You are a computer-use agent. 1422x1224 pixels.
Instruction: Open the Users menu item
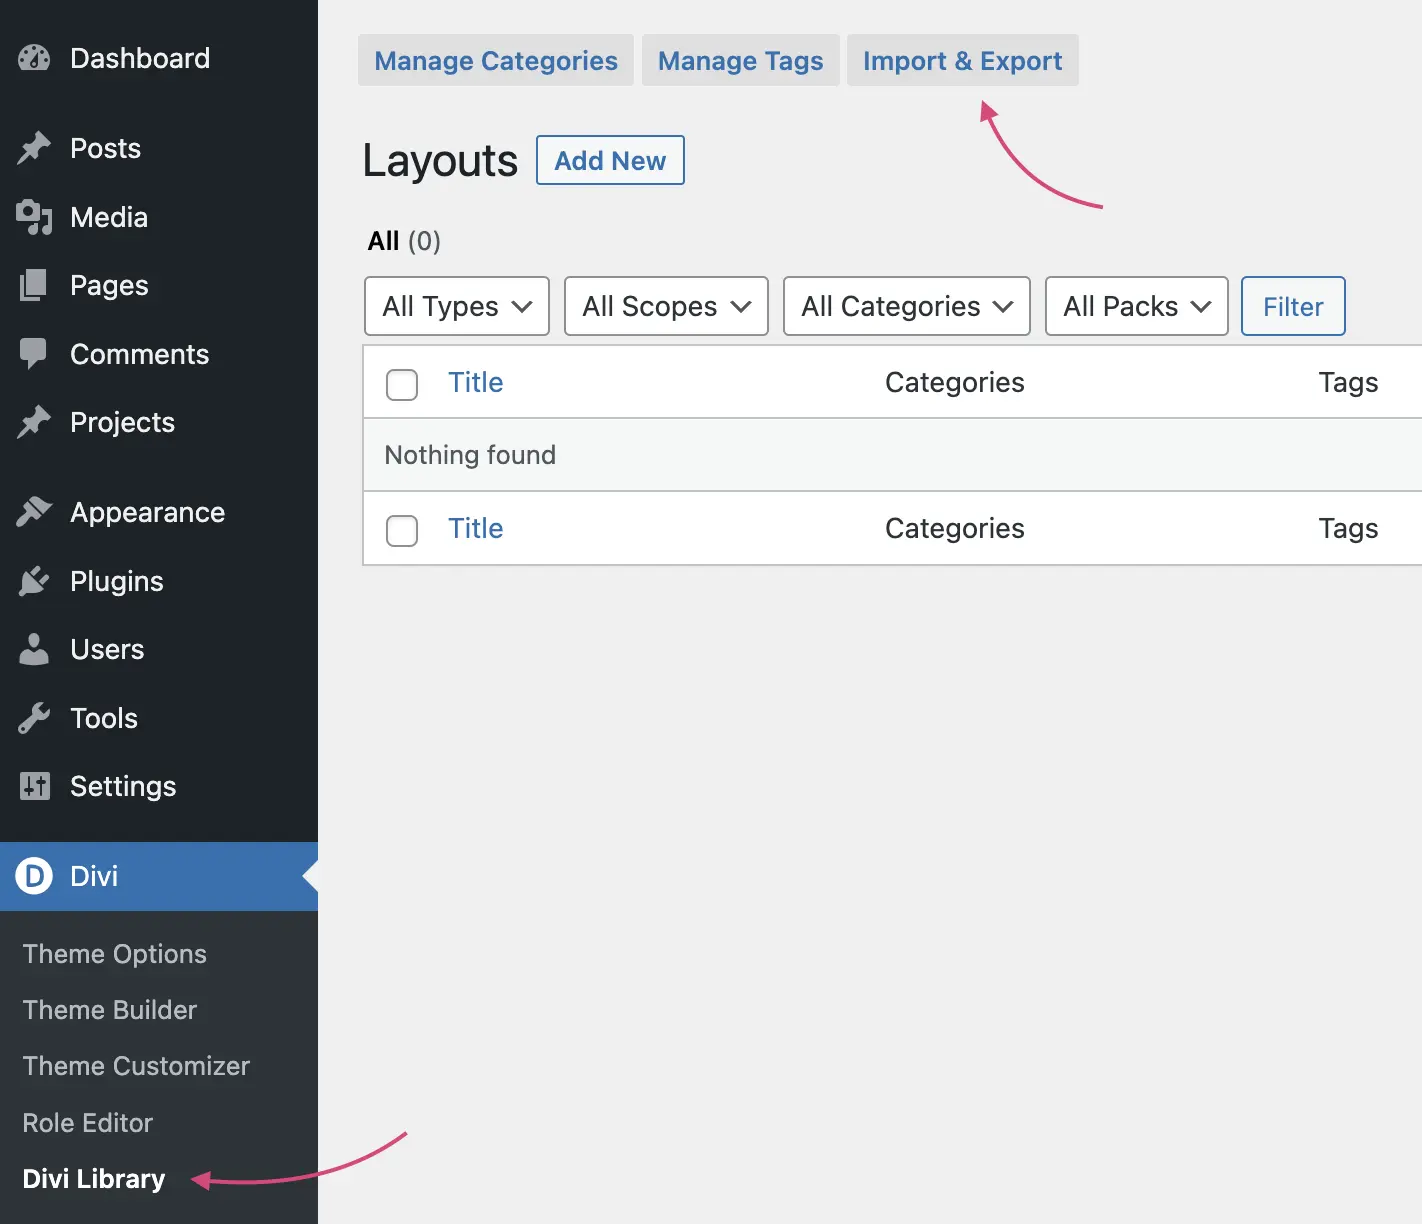(107, 649)
